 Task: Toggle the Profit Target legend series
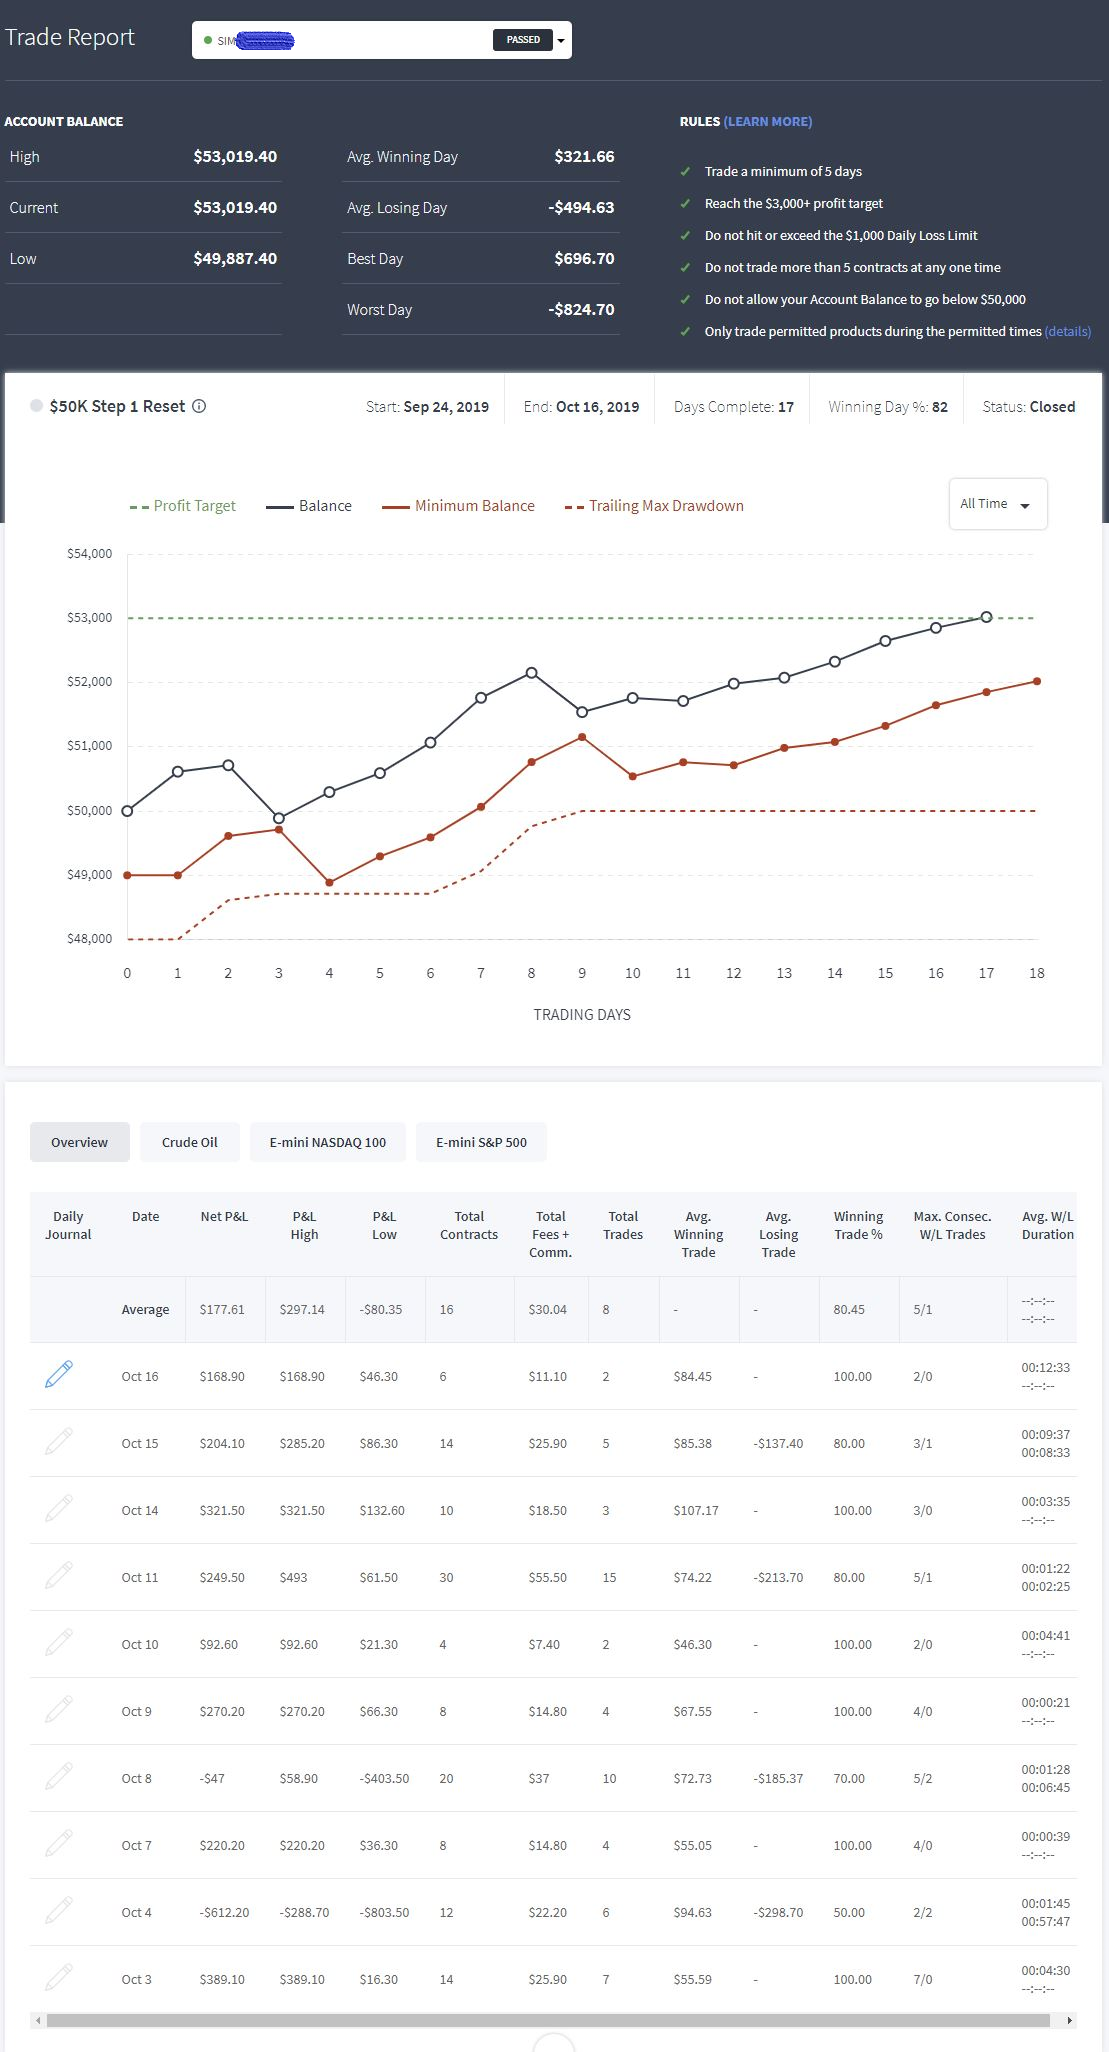[183, 506]
